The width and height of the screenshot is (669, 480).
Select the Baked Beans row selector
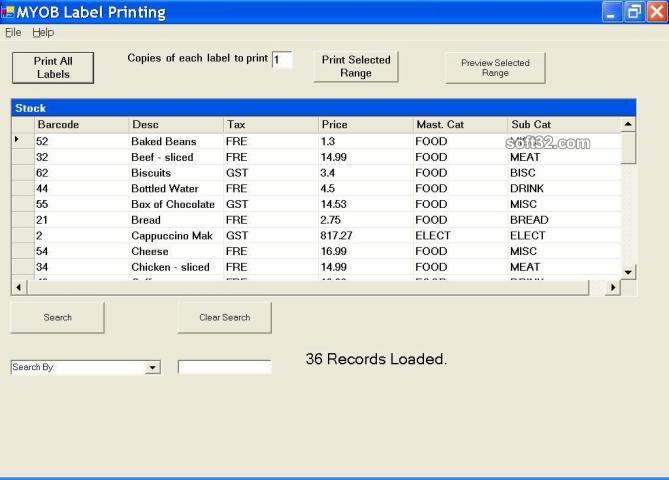[x=23, y=141]
